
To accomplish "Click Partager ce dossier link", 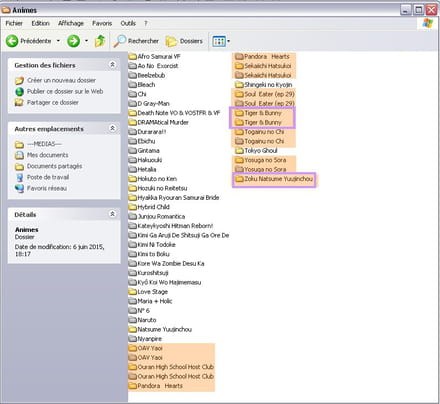I will click(x=53, y=102).
